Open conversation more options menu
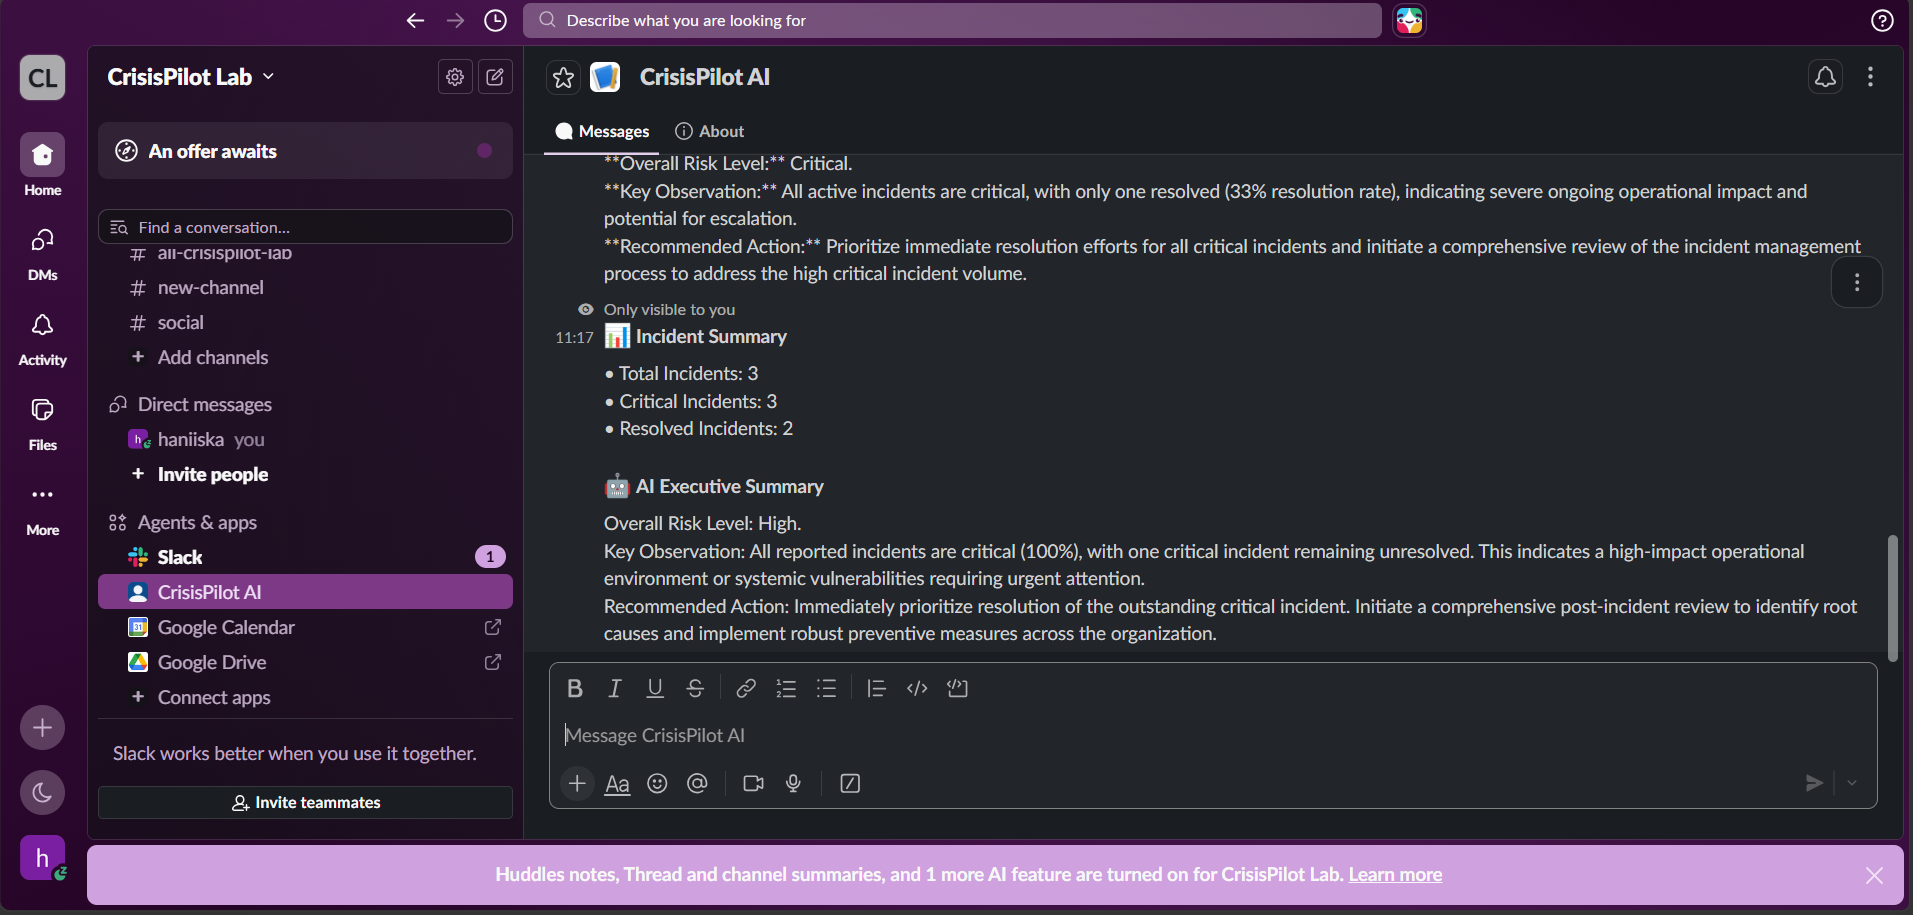The width and height of the screenshot is (1913, 915). 1870,77
